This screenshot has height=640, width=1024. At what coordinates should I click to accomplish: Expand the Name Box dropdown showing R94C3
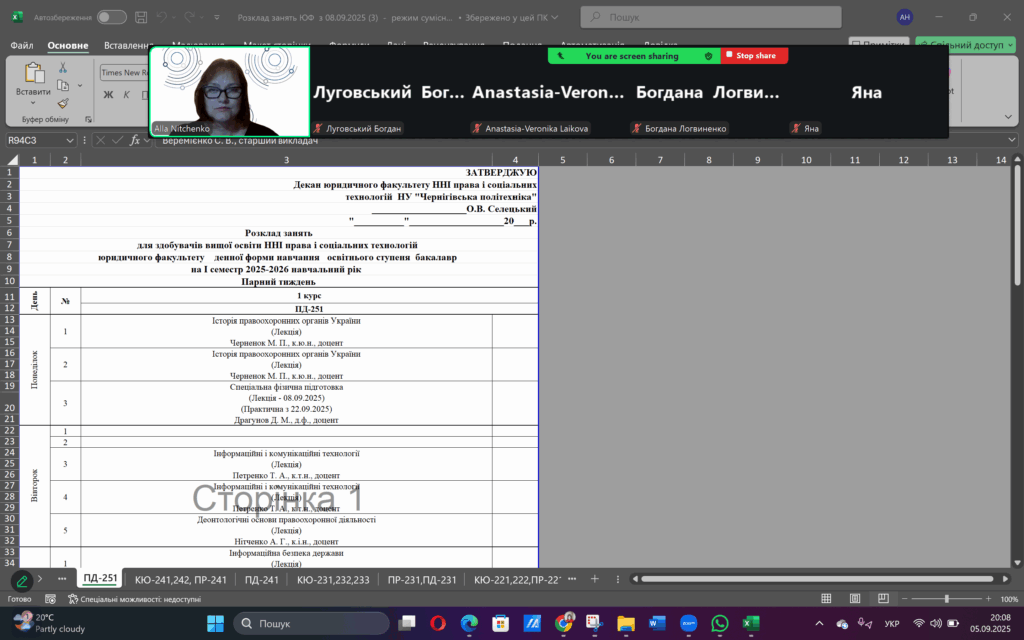70,140
